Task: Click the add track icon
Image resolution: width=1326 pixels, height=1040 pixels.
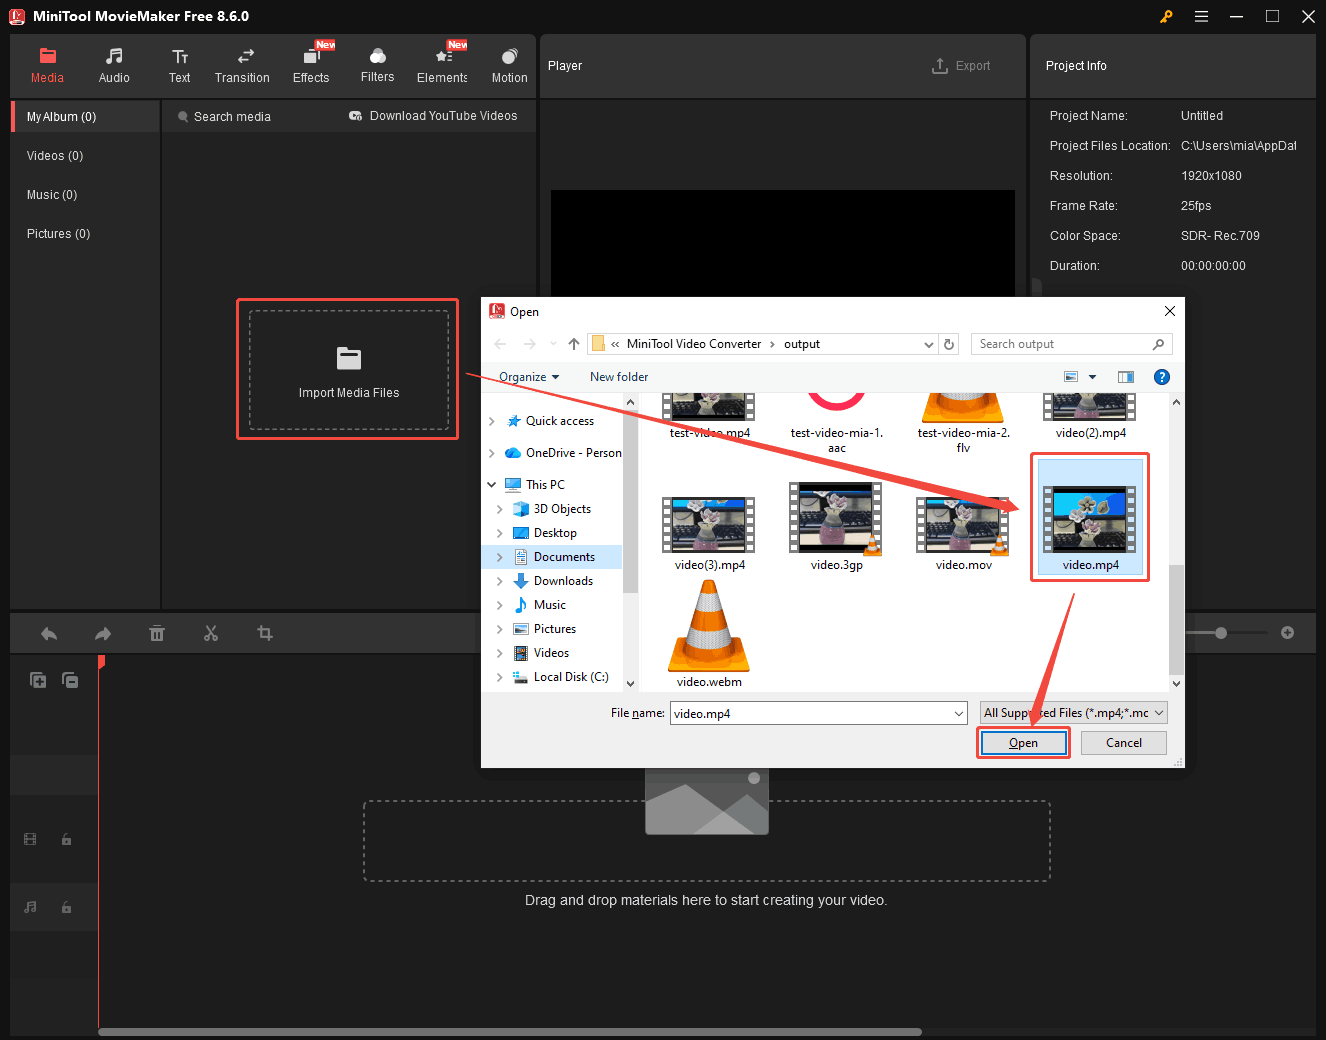Action: 38,680
